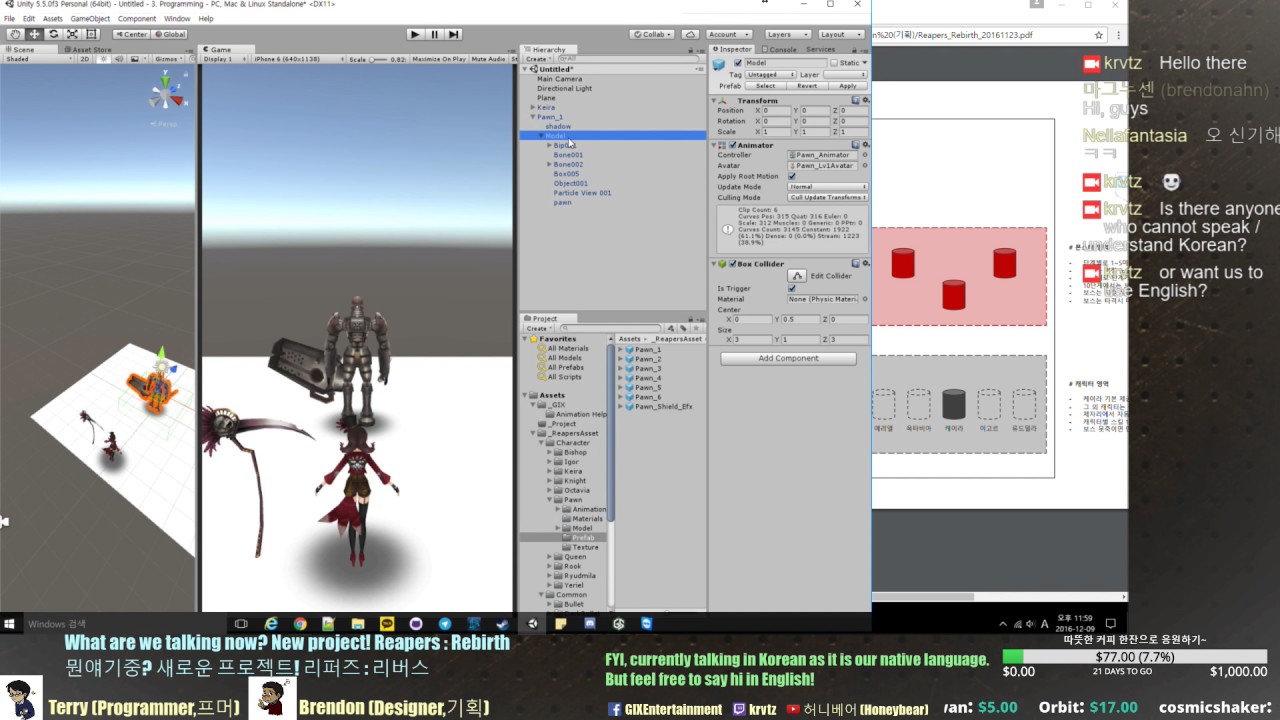The width and height of the screenshot is (1280, 720).
Task: Toggle Apply Root Motion checkbox
Action: 792,176
